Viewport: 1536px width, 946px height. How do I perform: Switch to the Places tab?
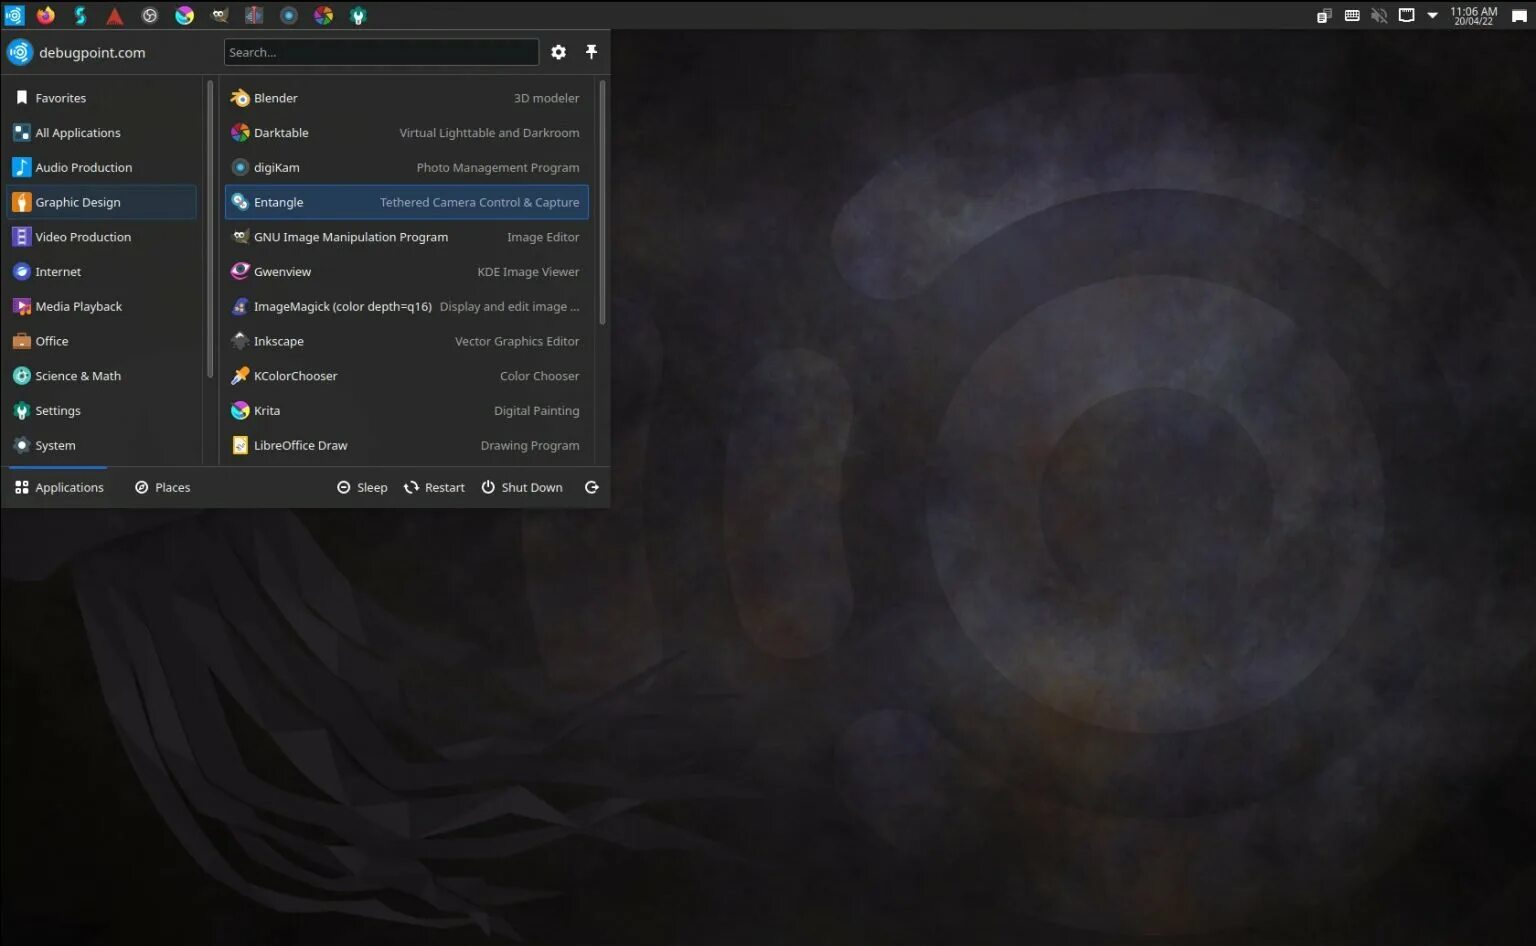162,487
